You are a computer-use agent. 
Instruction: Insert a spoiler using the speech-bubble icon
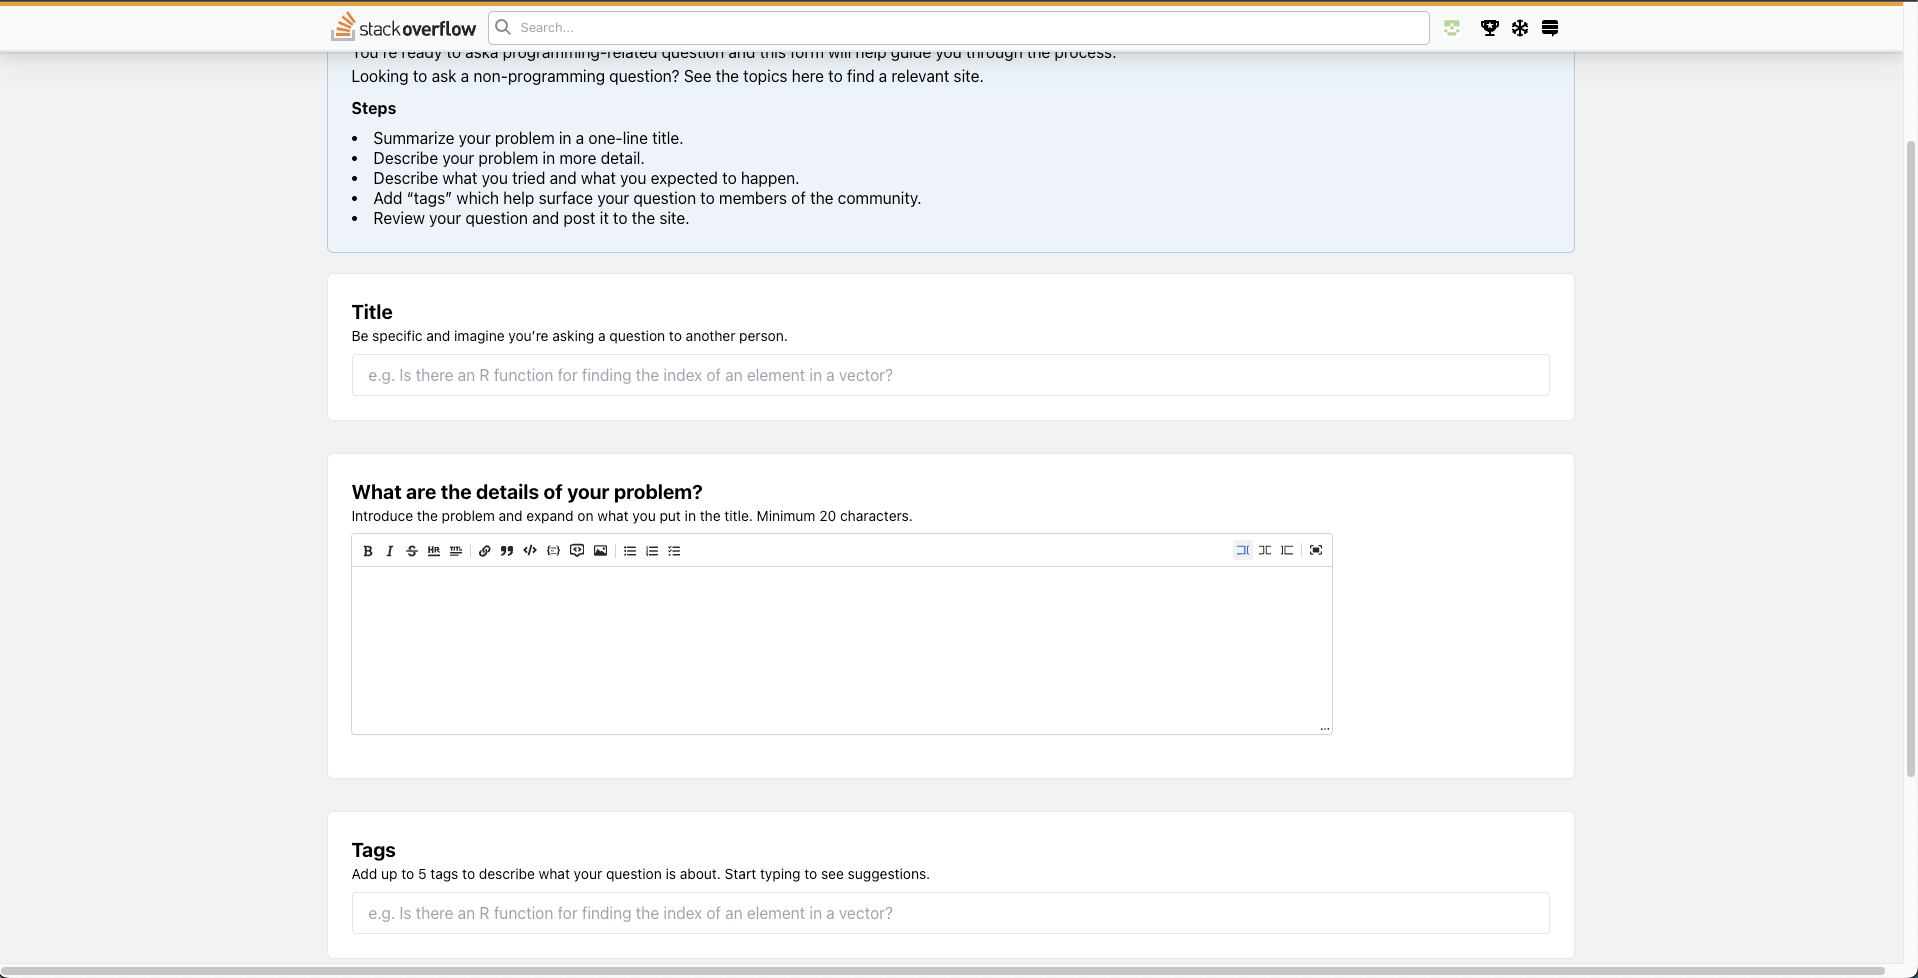(577, 551)
